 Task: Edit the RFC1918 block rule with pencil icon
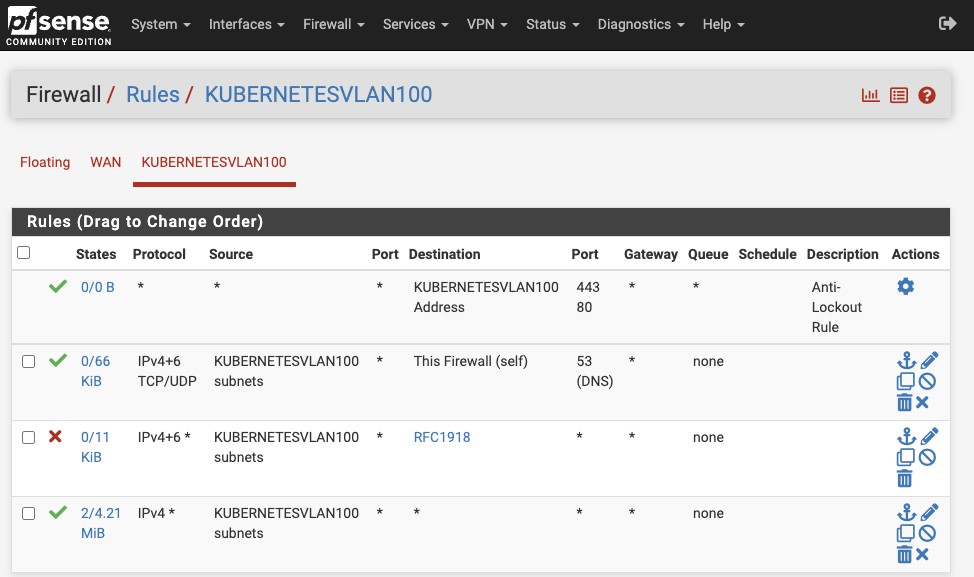point(923,435)
